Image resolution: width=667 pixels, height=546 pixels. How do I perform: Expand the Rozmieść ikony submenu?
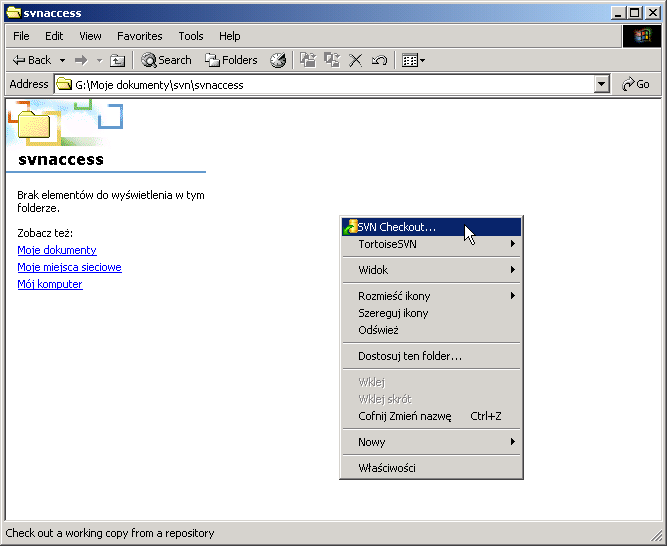pyautogui.click(x=431, y=296)
